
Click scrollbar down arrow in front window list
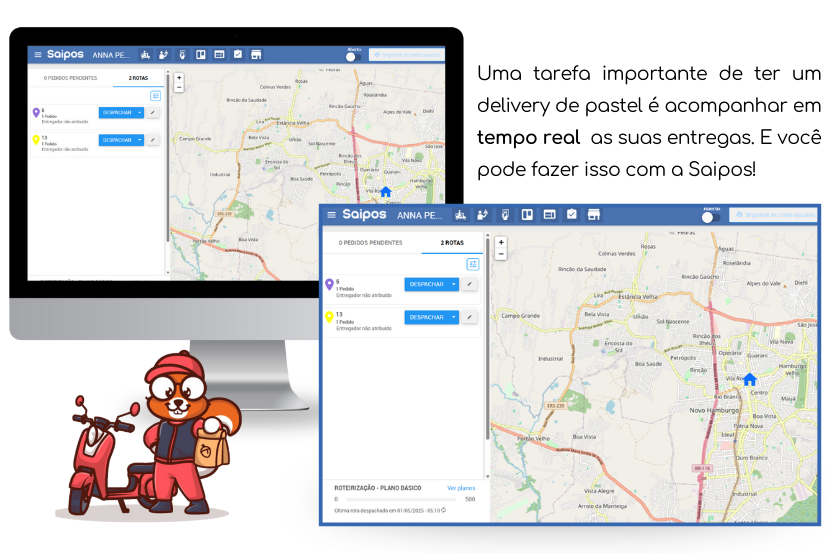487,477
